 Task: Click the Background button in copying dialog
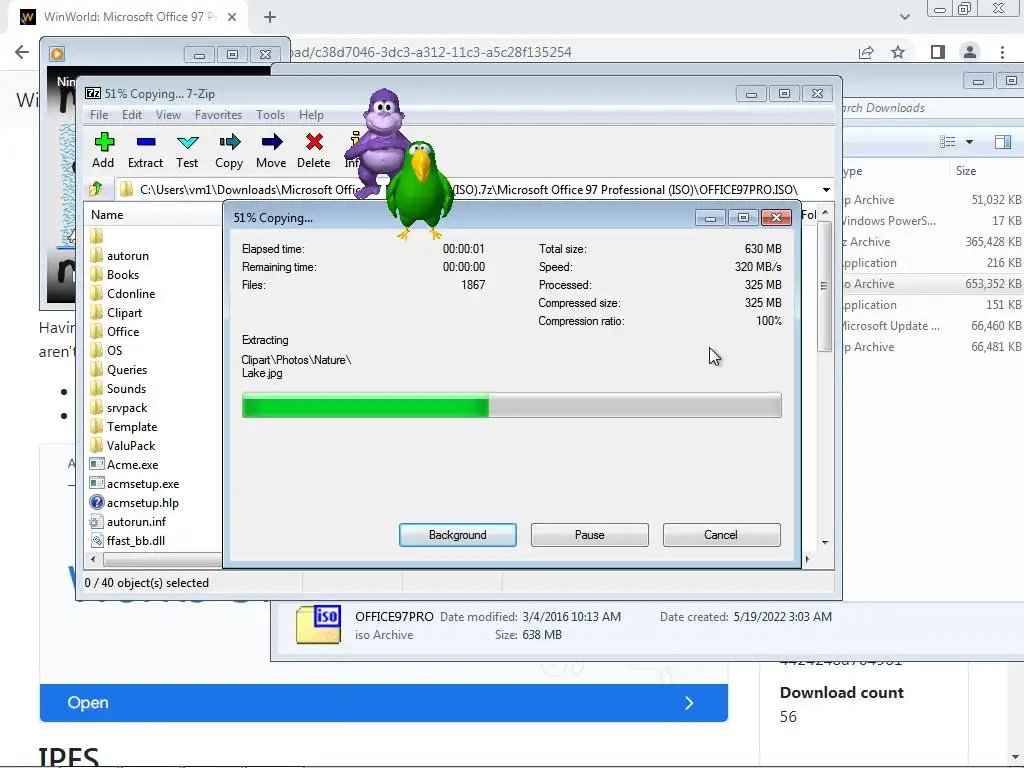pos(458,535)
